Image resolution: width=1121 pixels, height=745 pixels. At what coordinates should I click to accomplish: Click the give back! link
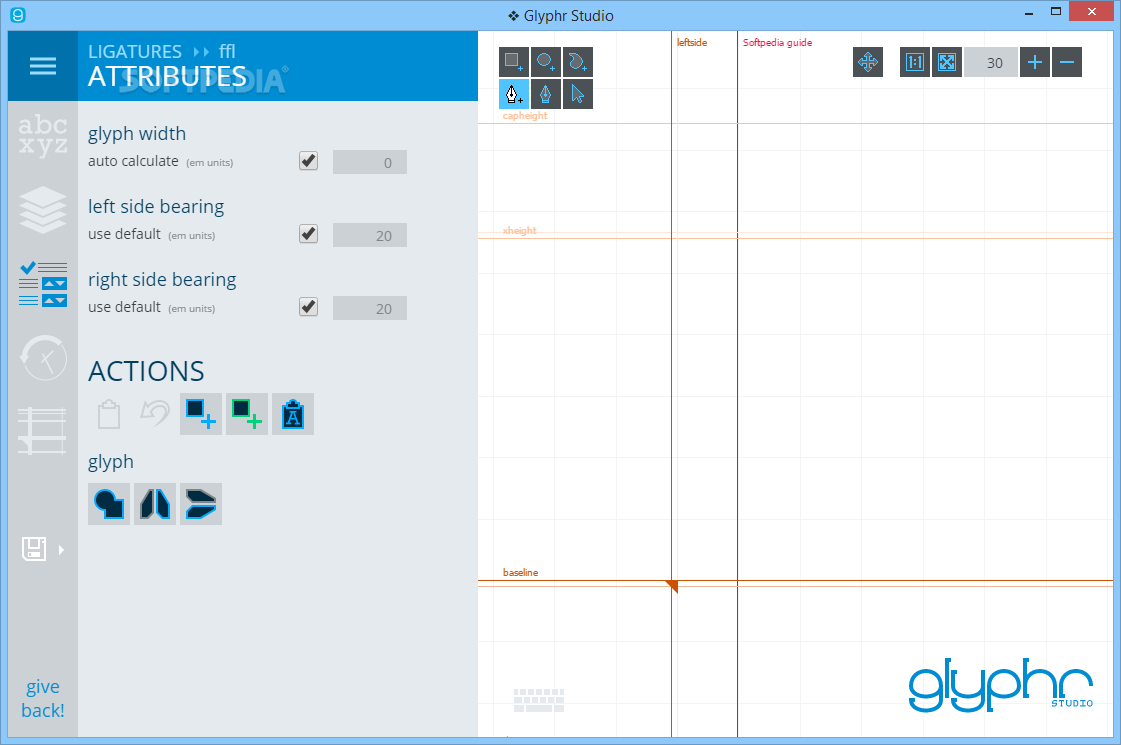click(x=43, y=699)
